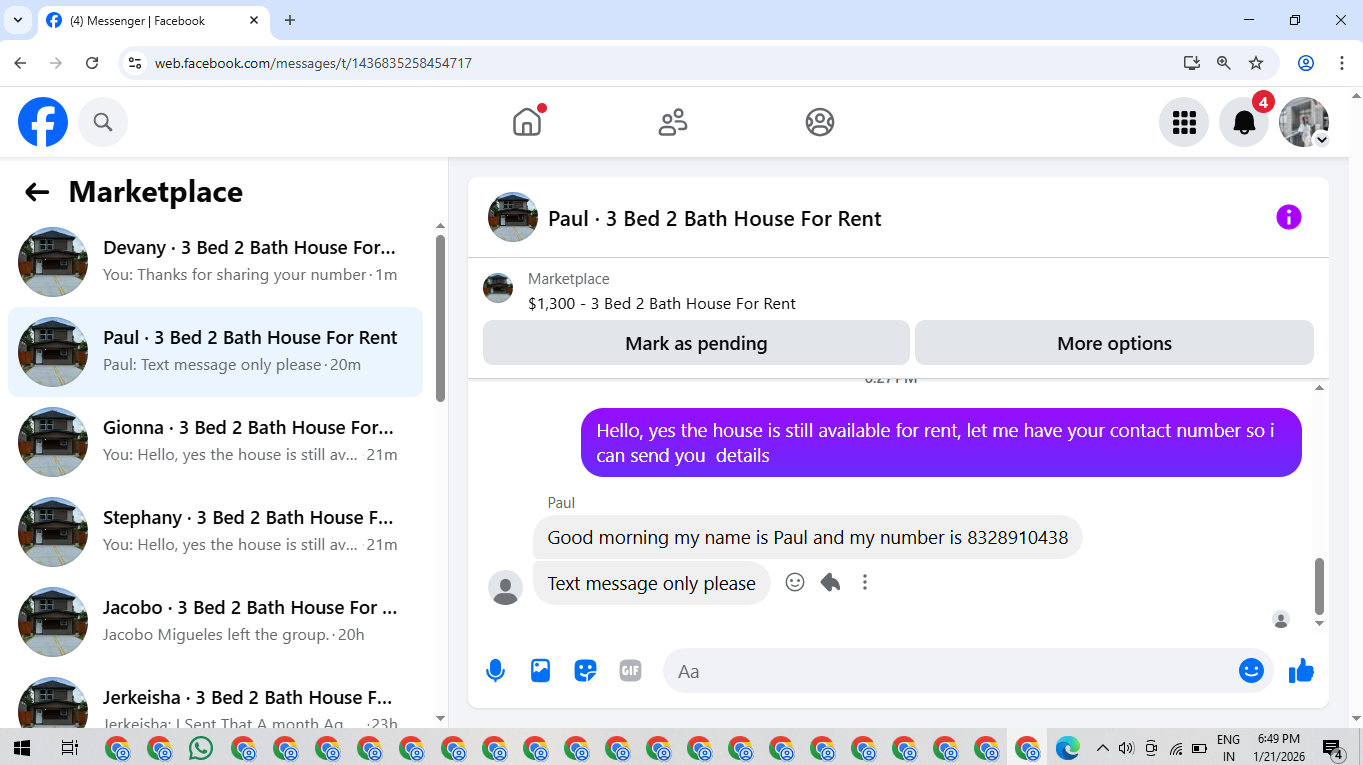Attach a file using photo icon
The height and width of the screenshot is (765, 1363).
point(540,671)
